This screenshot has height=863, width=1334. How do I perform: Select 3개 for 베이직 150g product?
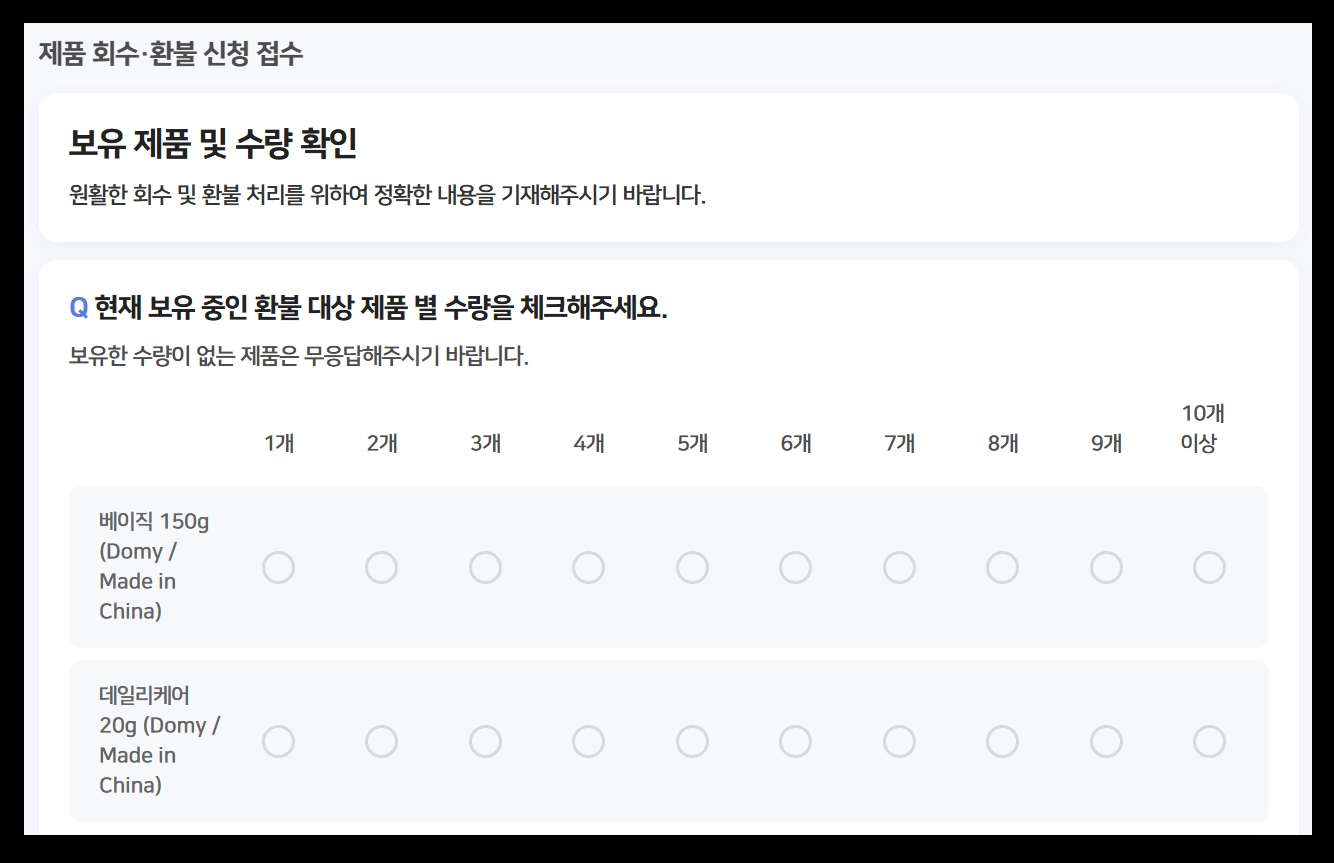pyautogui.click(x=486, y=567)
